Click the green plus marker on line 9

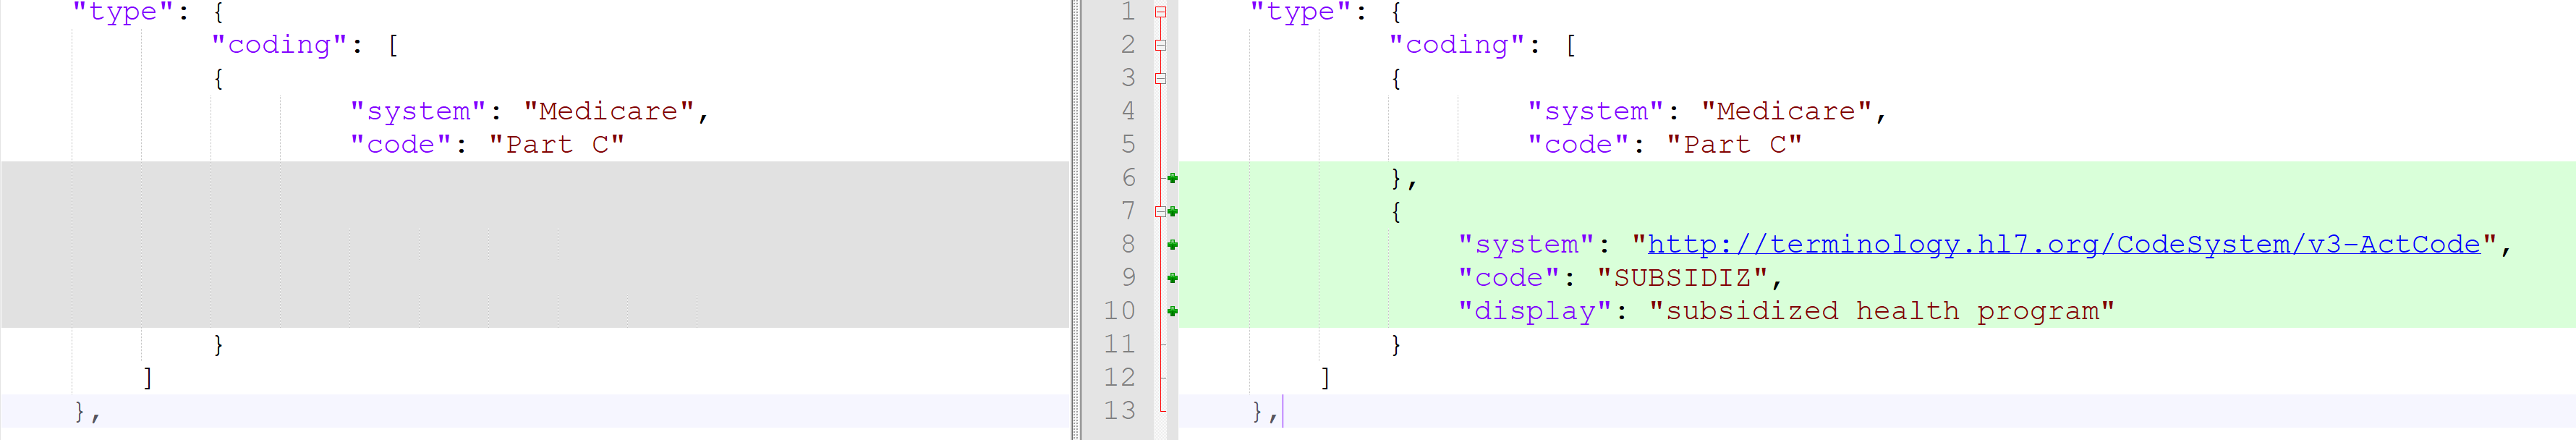click(x=1172, y=278)
